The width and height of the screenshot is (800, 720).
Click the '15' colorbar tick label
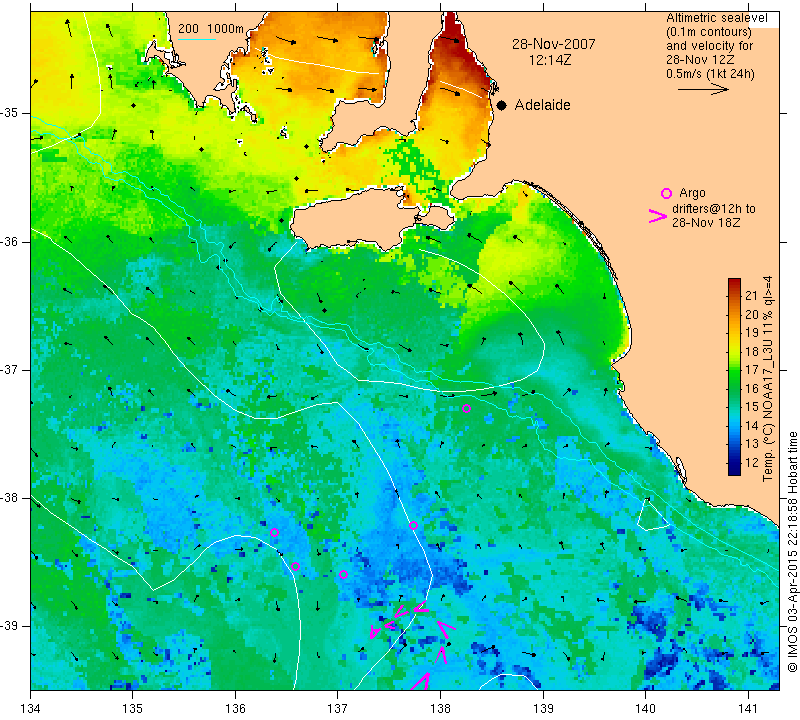(x=752, y=407)
